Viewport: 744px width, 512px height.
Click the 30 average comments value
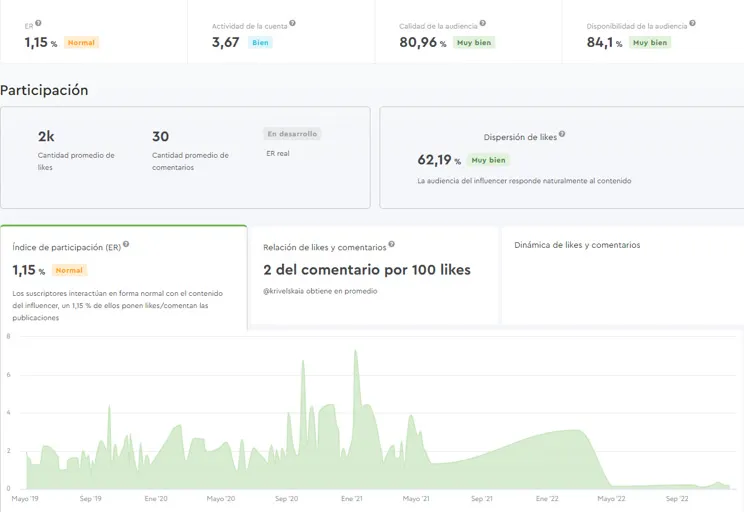tap(160, 137)
